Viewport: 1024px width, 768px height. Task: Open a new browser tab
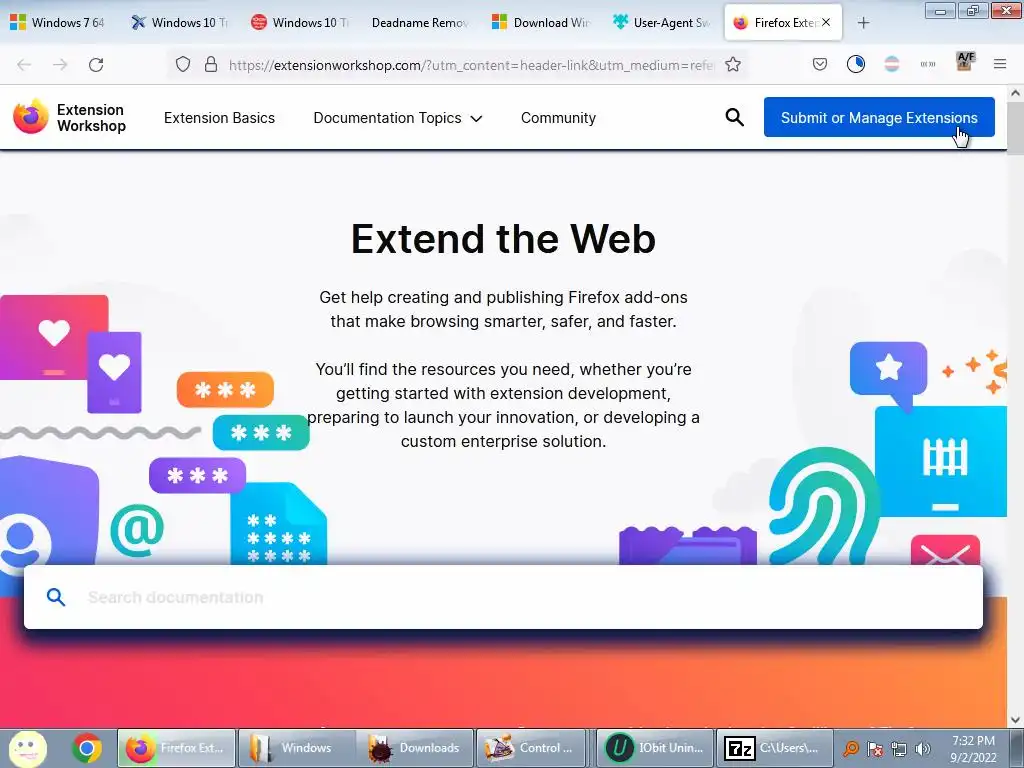[863, 23]
